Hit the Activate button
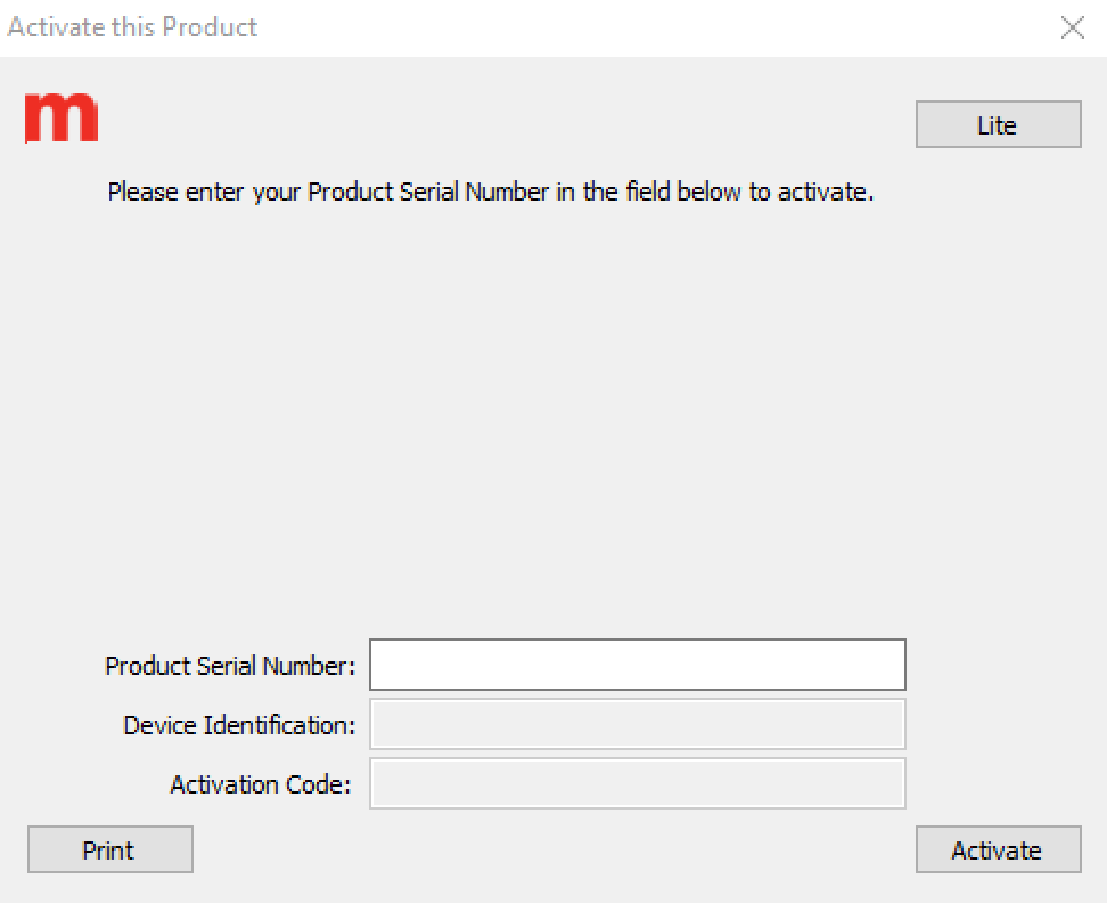 [x=998, y=849]
